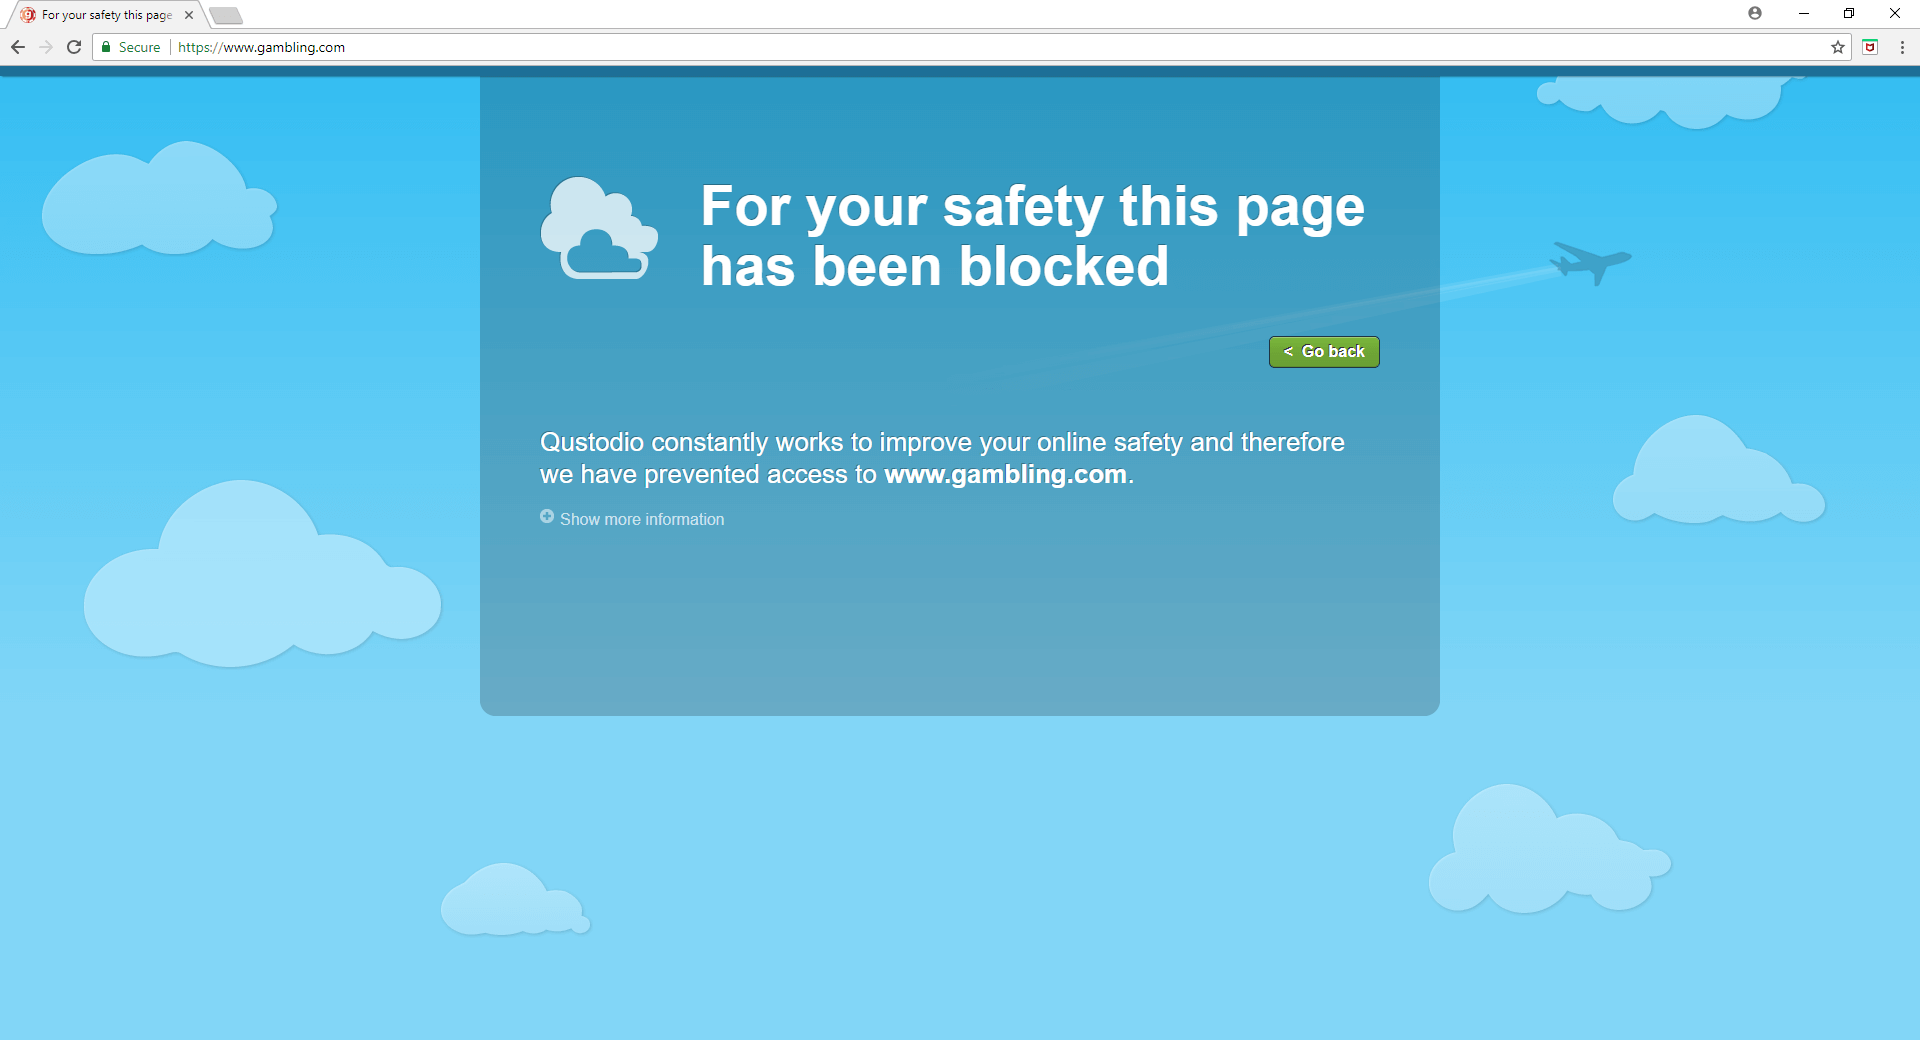Open the Pocket extension icon
The image size is (1920, 1040).
[1870, 47]
